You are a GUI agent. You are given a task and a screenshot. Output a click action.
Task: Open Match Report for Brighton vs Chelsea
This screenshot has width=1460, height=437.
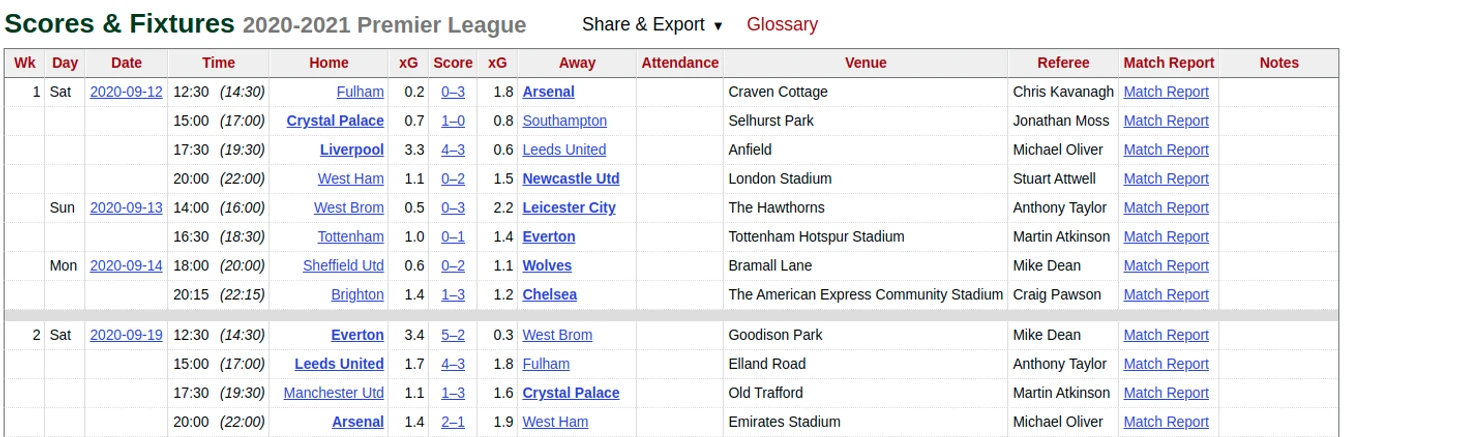click(1166, 295)
